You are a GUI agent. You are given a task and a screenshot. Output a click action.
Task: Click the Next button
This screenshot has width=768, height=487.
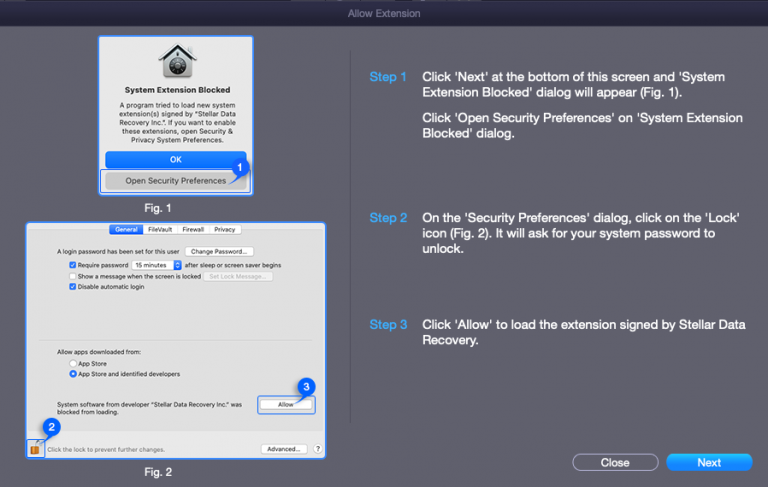pyautogui.click(x=709, y=463)
